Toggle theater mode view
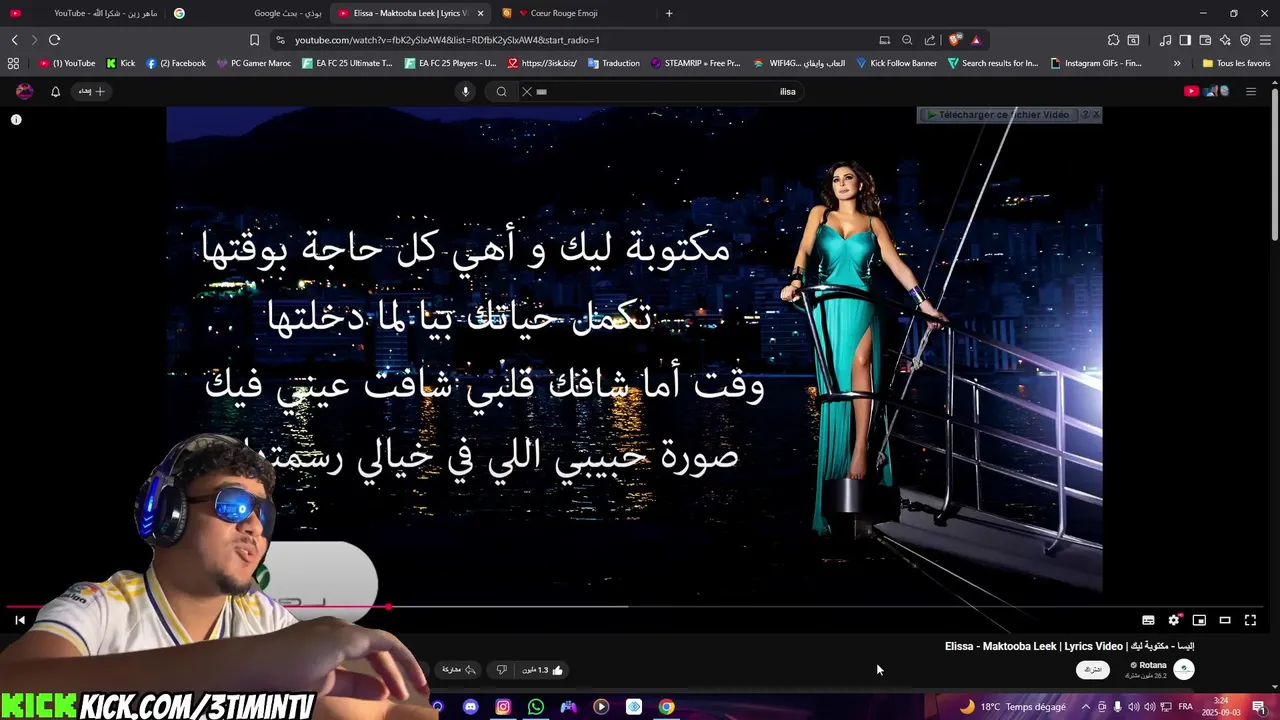Viewport: 1280px width, 720px height. click(1224, 620)
